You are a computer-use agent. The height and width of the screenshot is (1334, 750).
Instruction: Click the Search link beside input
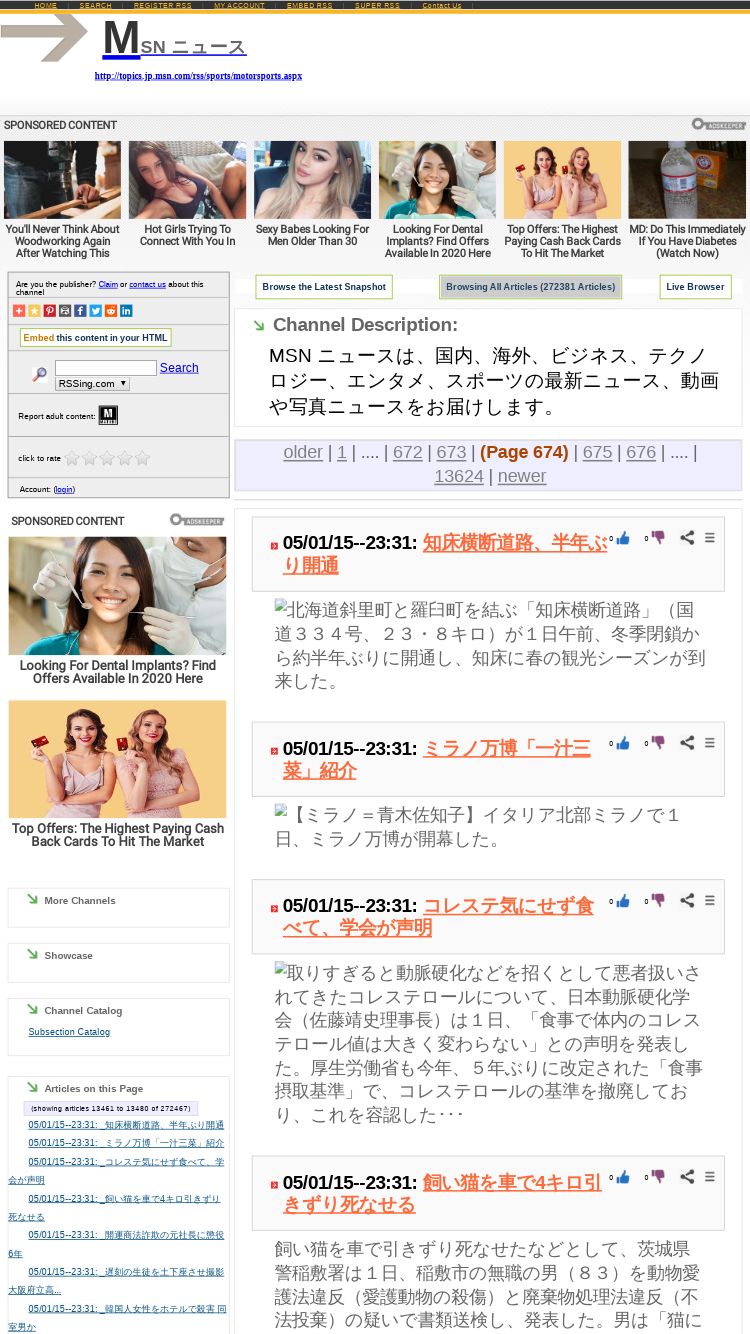click(179, 368)
